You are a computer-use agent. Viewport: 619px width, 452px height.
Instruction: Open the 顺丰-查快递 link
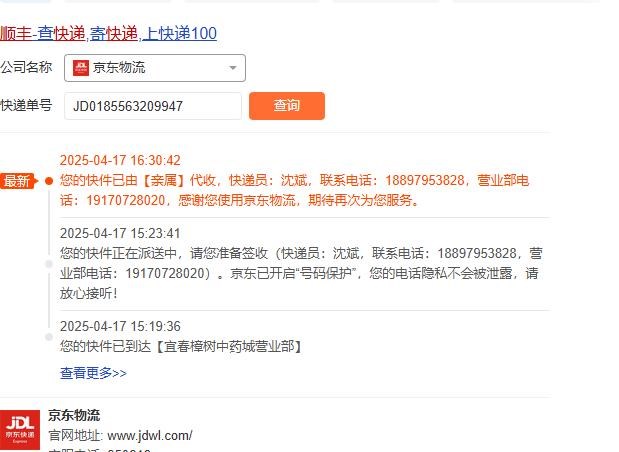[x=43, y=34]
